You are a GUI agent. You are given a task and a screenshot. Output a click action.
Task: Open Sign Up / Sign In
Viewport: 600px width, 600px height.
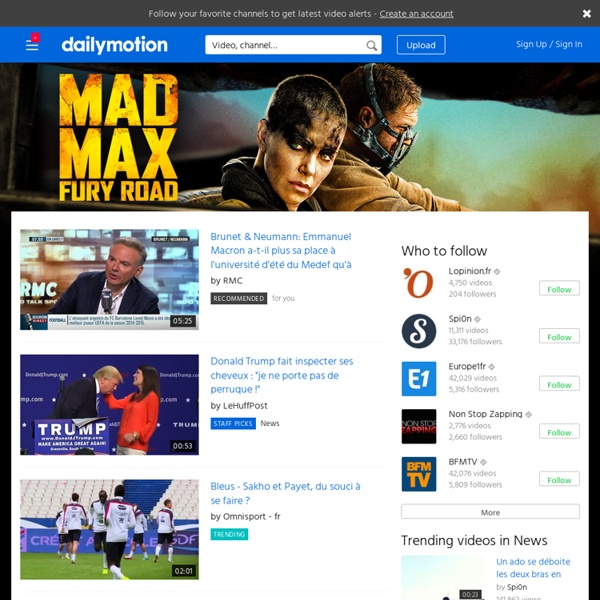[548, 45]
